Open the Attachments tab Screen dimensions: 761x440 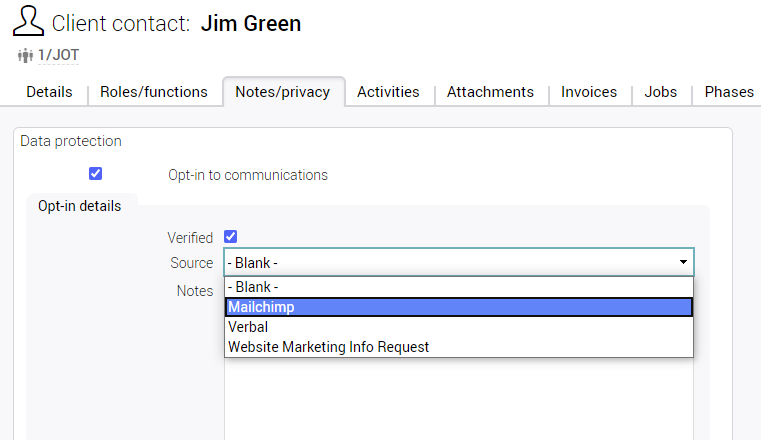tap(490, 92)
